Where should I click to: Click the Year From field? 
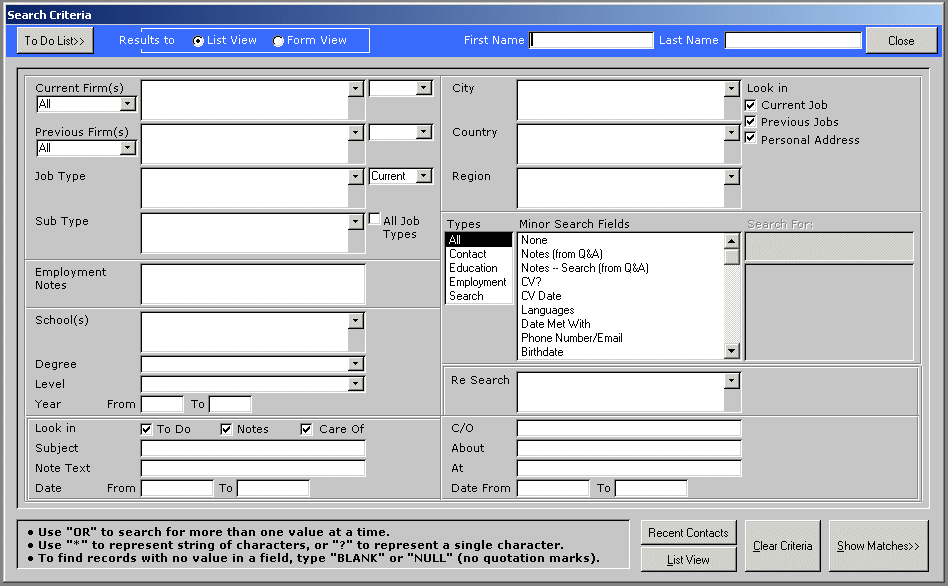click(x=162, y=404)
